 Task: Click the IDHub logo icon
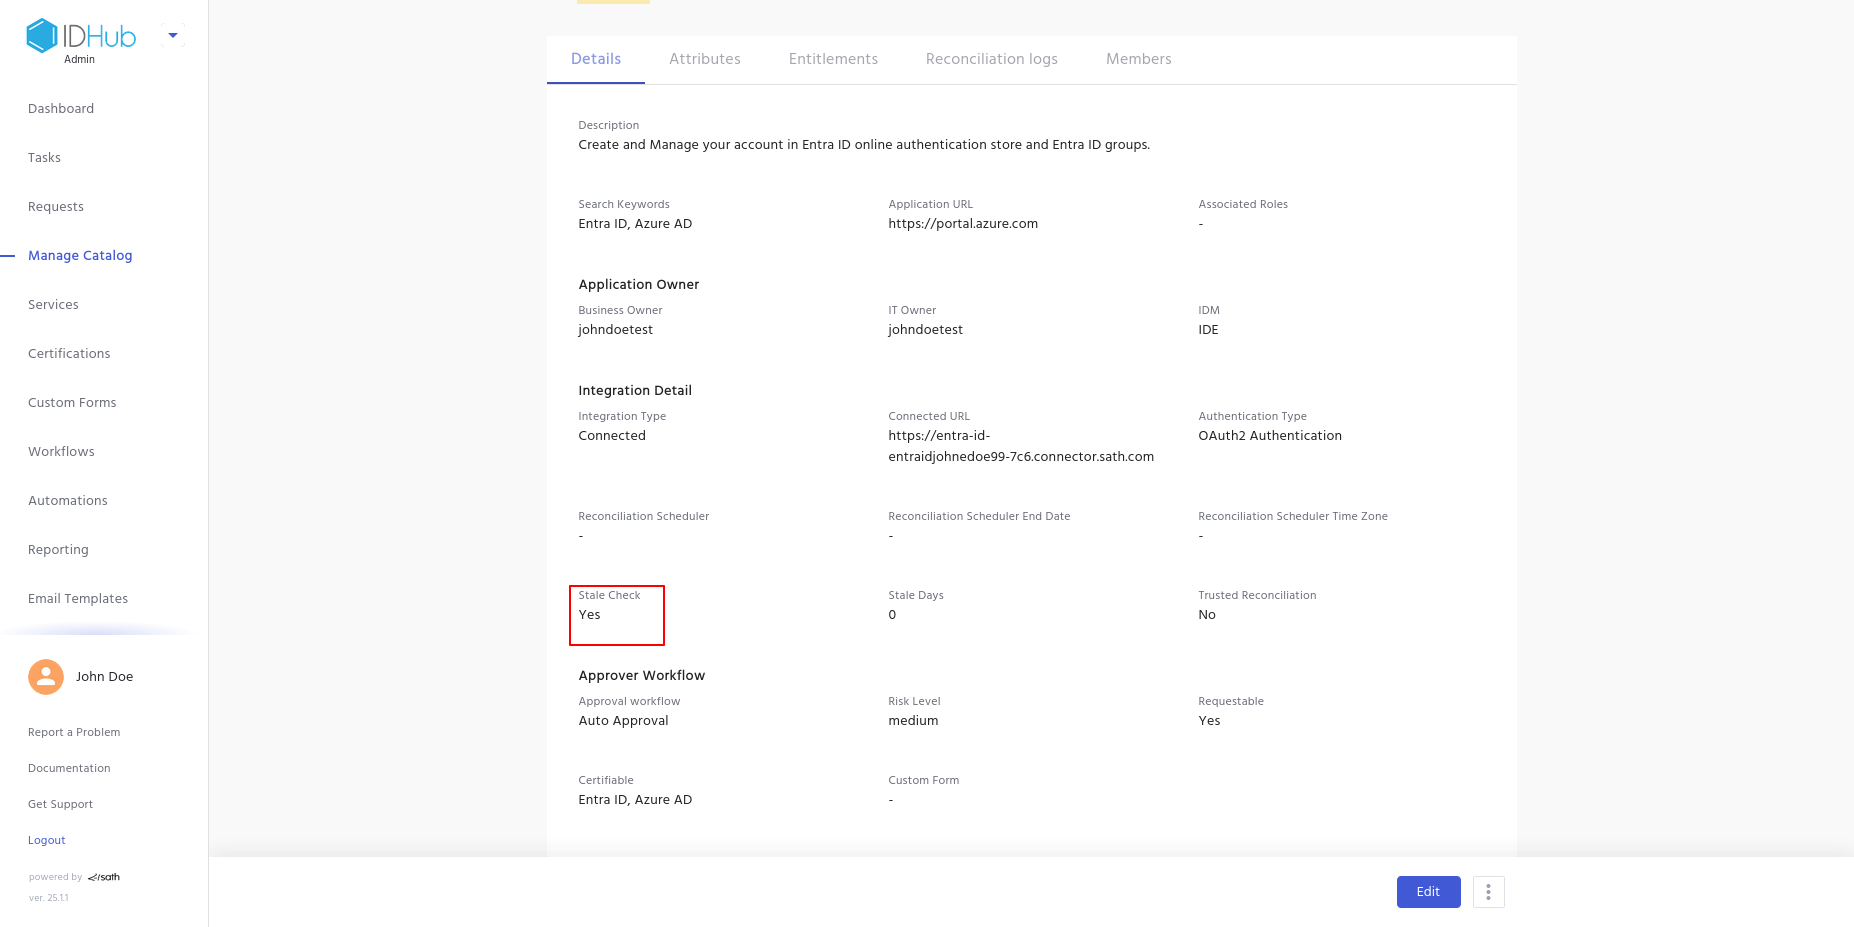click(42, 36)
